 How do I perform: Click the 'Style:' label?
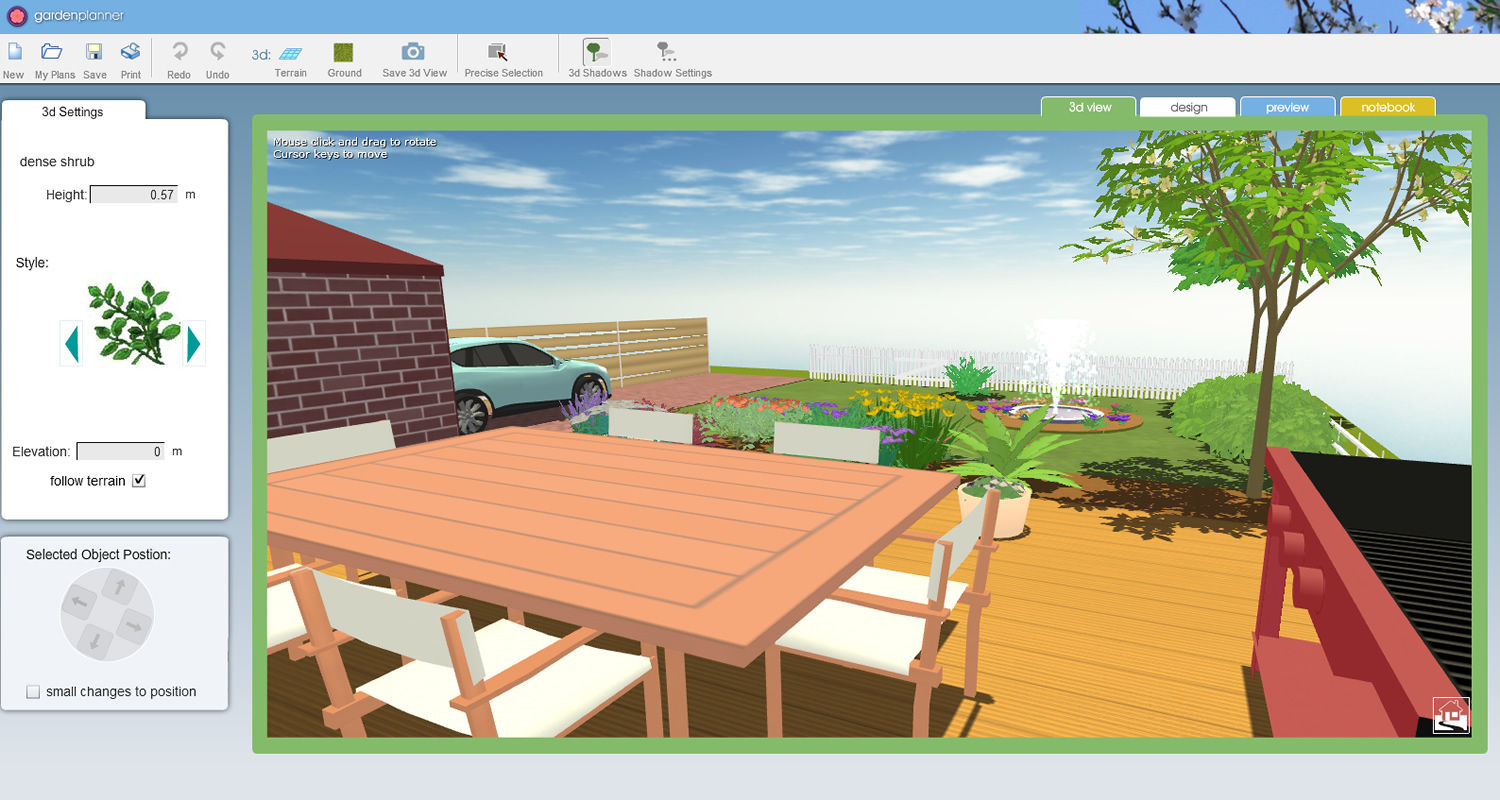point(32,263)
